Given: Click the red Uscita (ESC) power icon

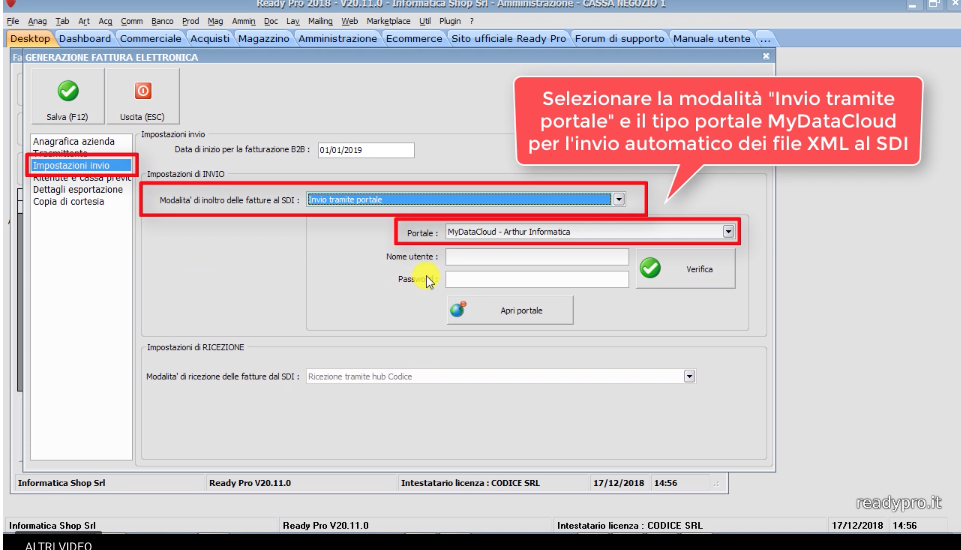Looking at the screenshot, I should pos(143,91).
